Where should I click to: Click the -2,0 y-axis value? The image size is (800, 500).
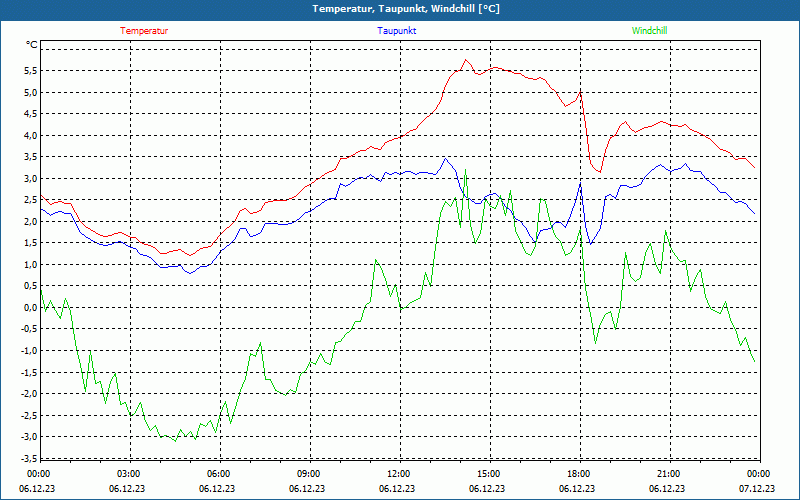pyautogui.click(x=29, y=393)
